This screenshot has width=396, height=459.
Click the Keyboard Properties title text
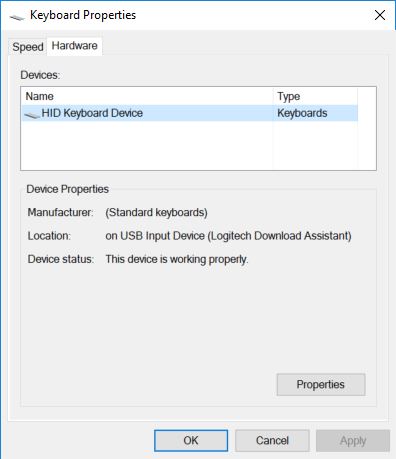83,15
